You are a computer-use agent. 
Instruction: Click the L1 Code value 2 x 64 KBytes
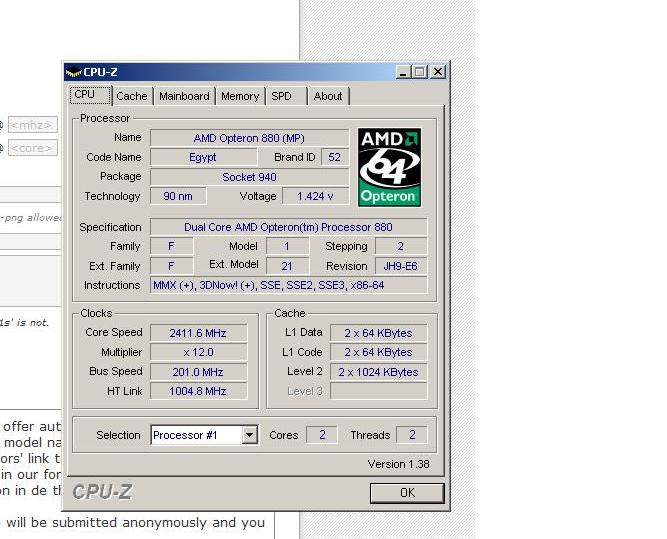pos(378,352)
